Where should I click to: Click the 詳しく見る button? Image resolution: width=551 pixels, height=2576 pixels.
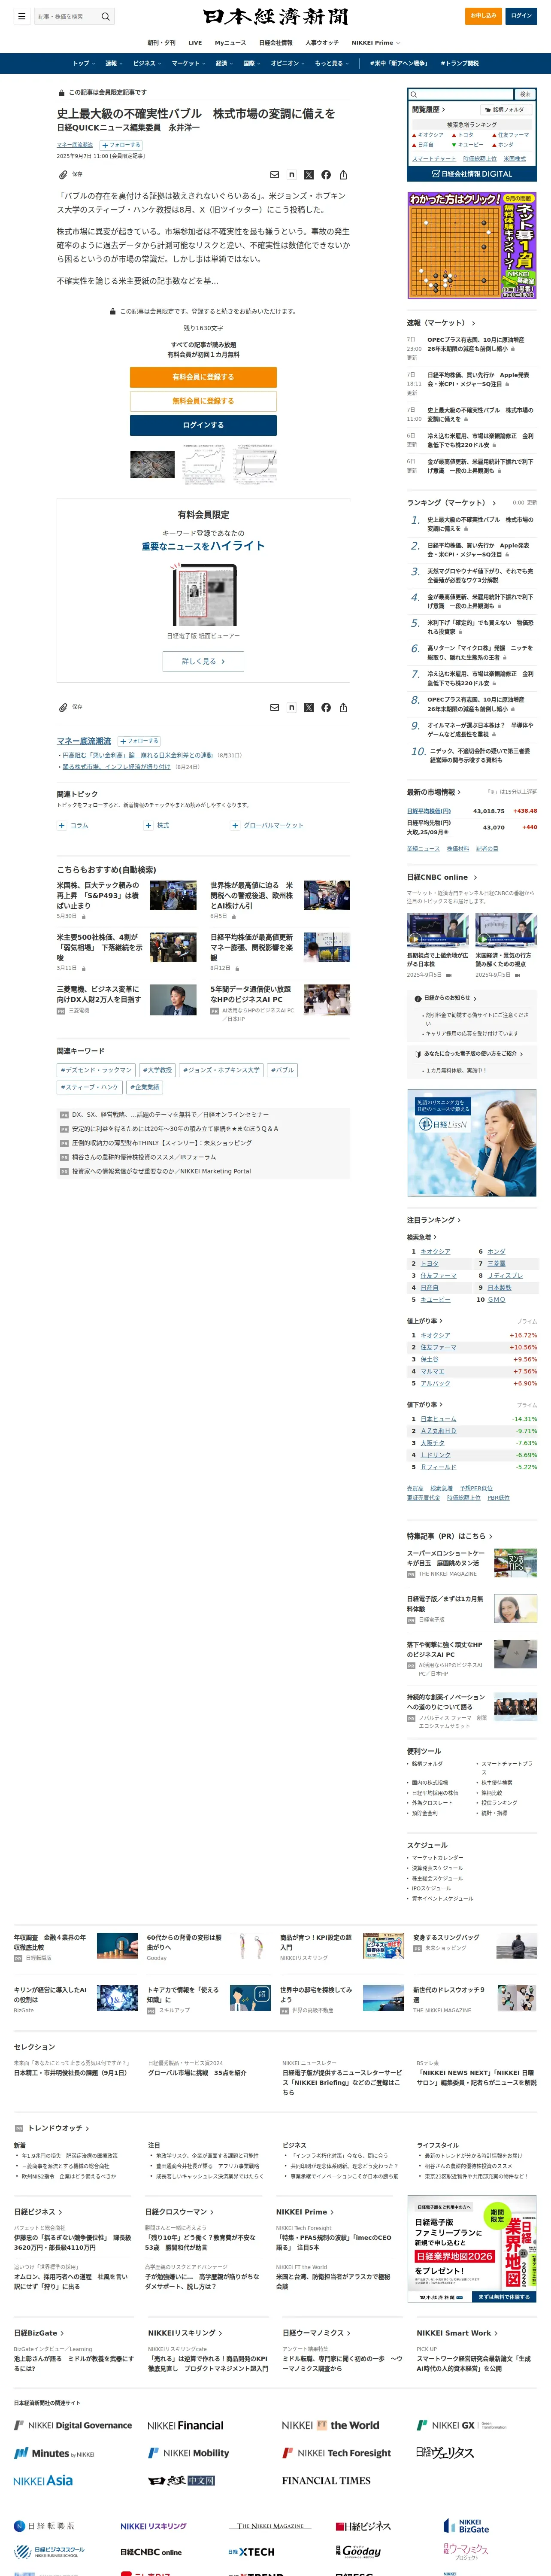[x=203, y=661]
